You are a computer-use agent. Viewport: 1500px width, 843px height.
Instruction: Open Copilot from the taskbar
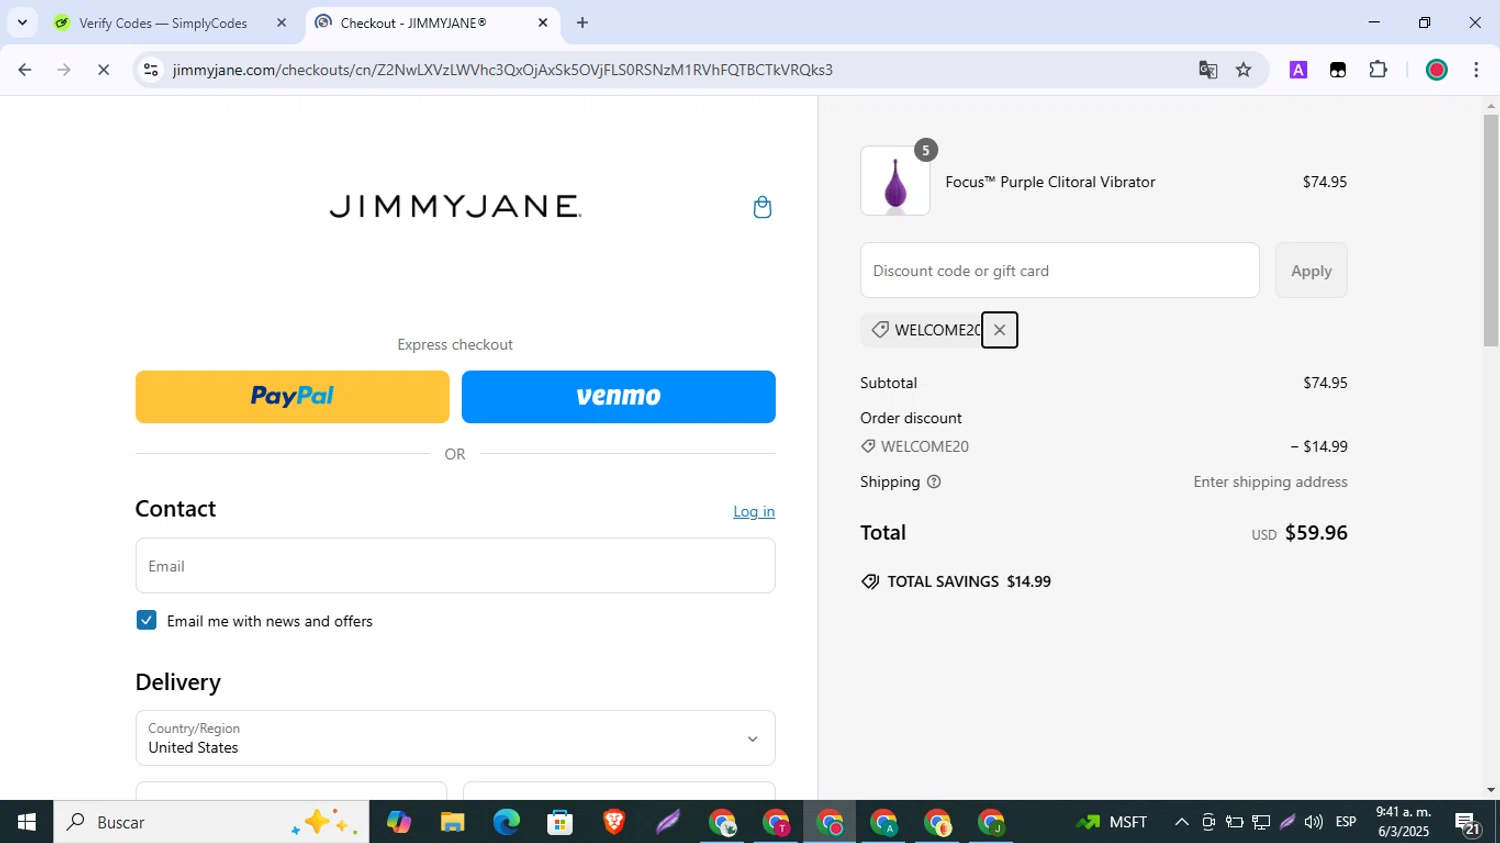point(398,822)
